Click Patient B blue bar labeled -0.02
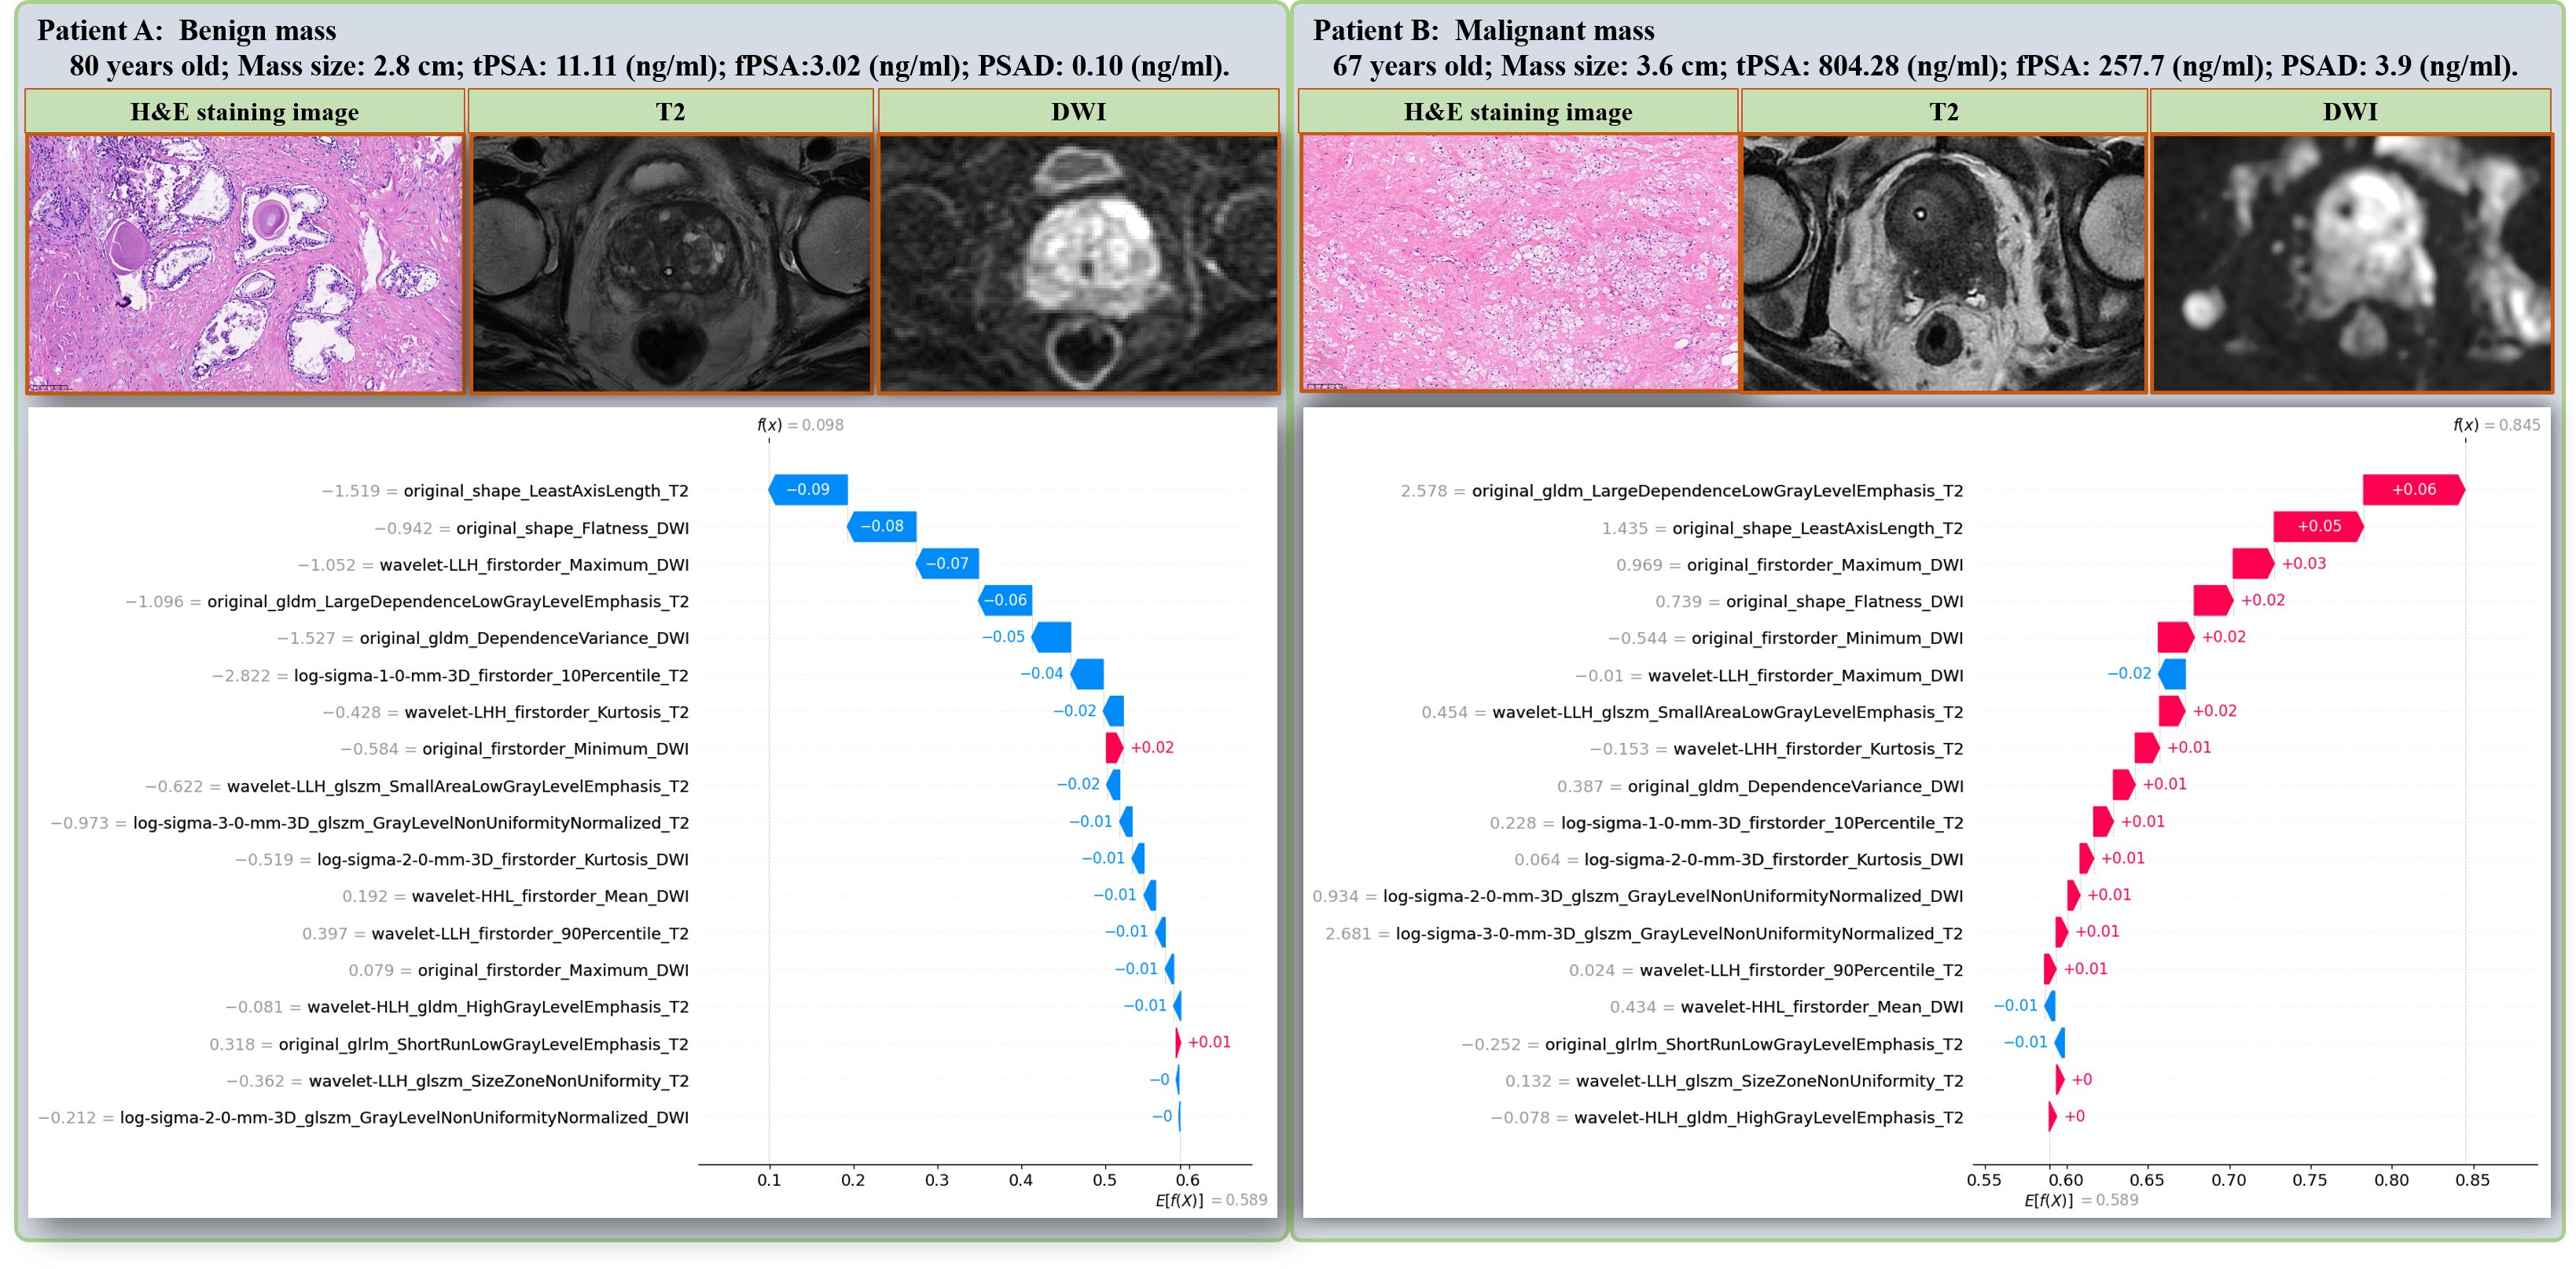The height and width of the screenshot is (1269, 2576). [x=2172, y=674]
